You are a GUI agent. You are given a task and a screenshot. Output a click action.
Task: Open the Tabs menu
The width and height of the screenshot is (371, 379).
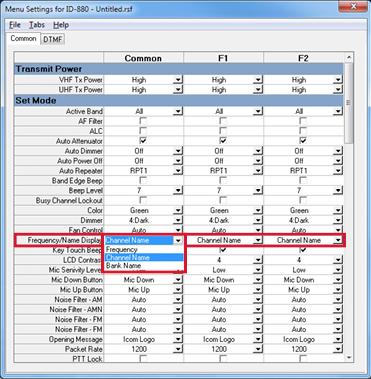pos(37,25)
